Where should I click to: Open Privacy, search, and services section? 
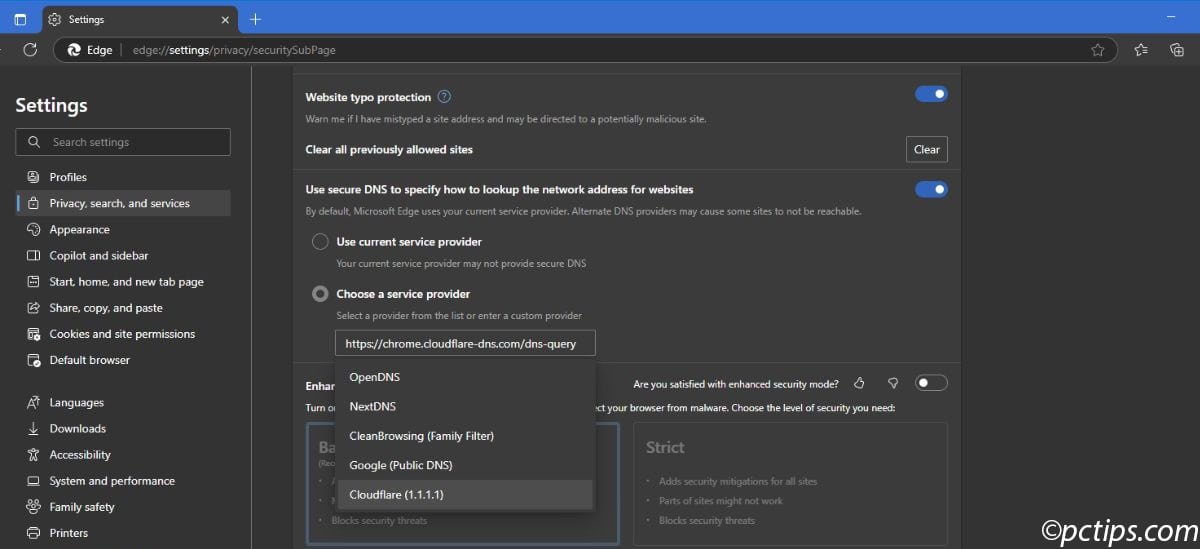click(x=123, y=203)
